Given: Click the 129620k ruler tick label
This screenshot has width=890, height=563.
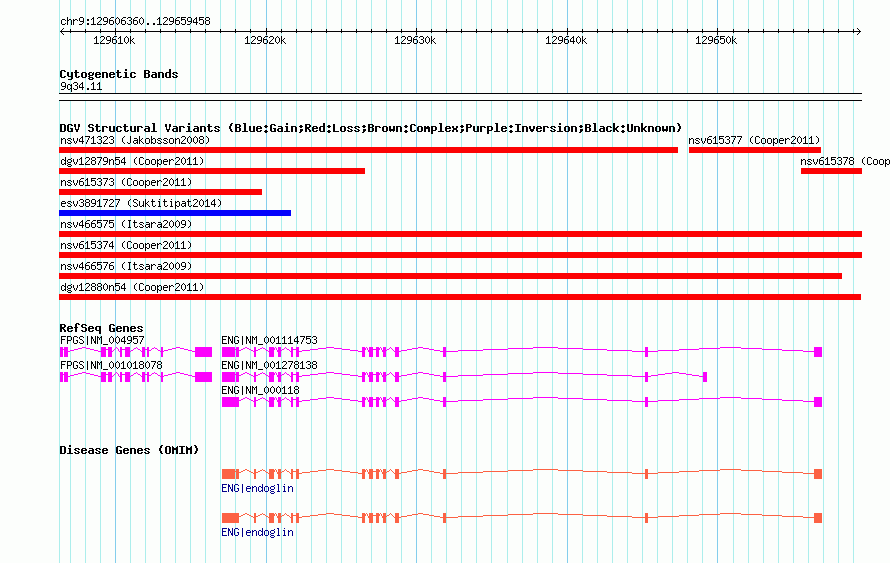Looking at the screenshot, I should coord(265,40).
